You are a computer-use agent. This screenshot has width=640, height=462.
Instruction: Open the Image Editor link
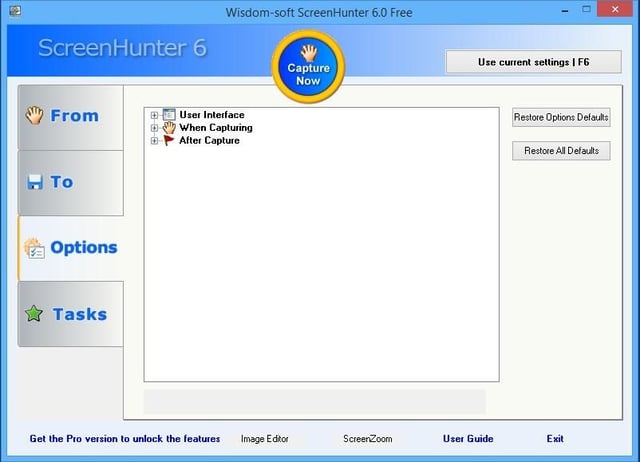pyautogui.click(x=264, y=439)
